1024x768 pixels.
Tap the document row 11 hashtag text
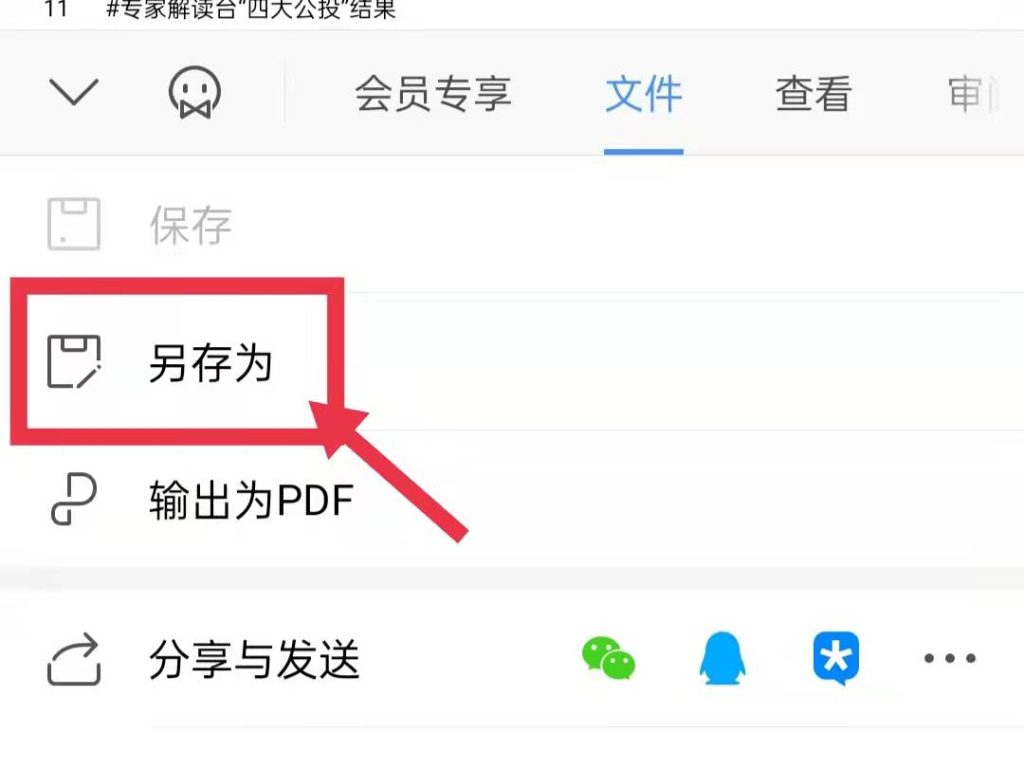point(251,9)
